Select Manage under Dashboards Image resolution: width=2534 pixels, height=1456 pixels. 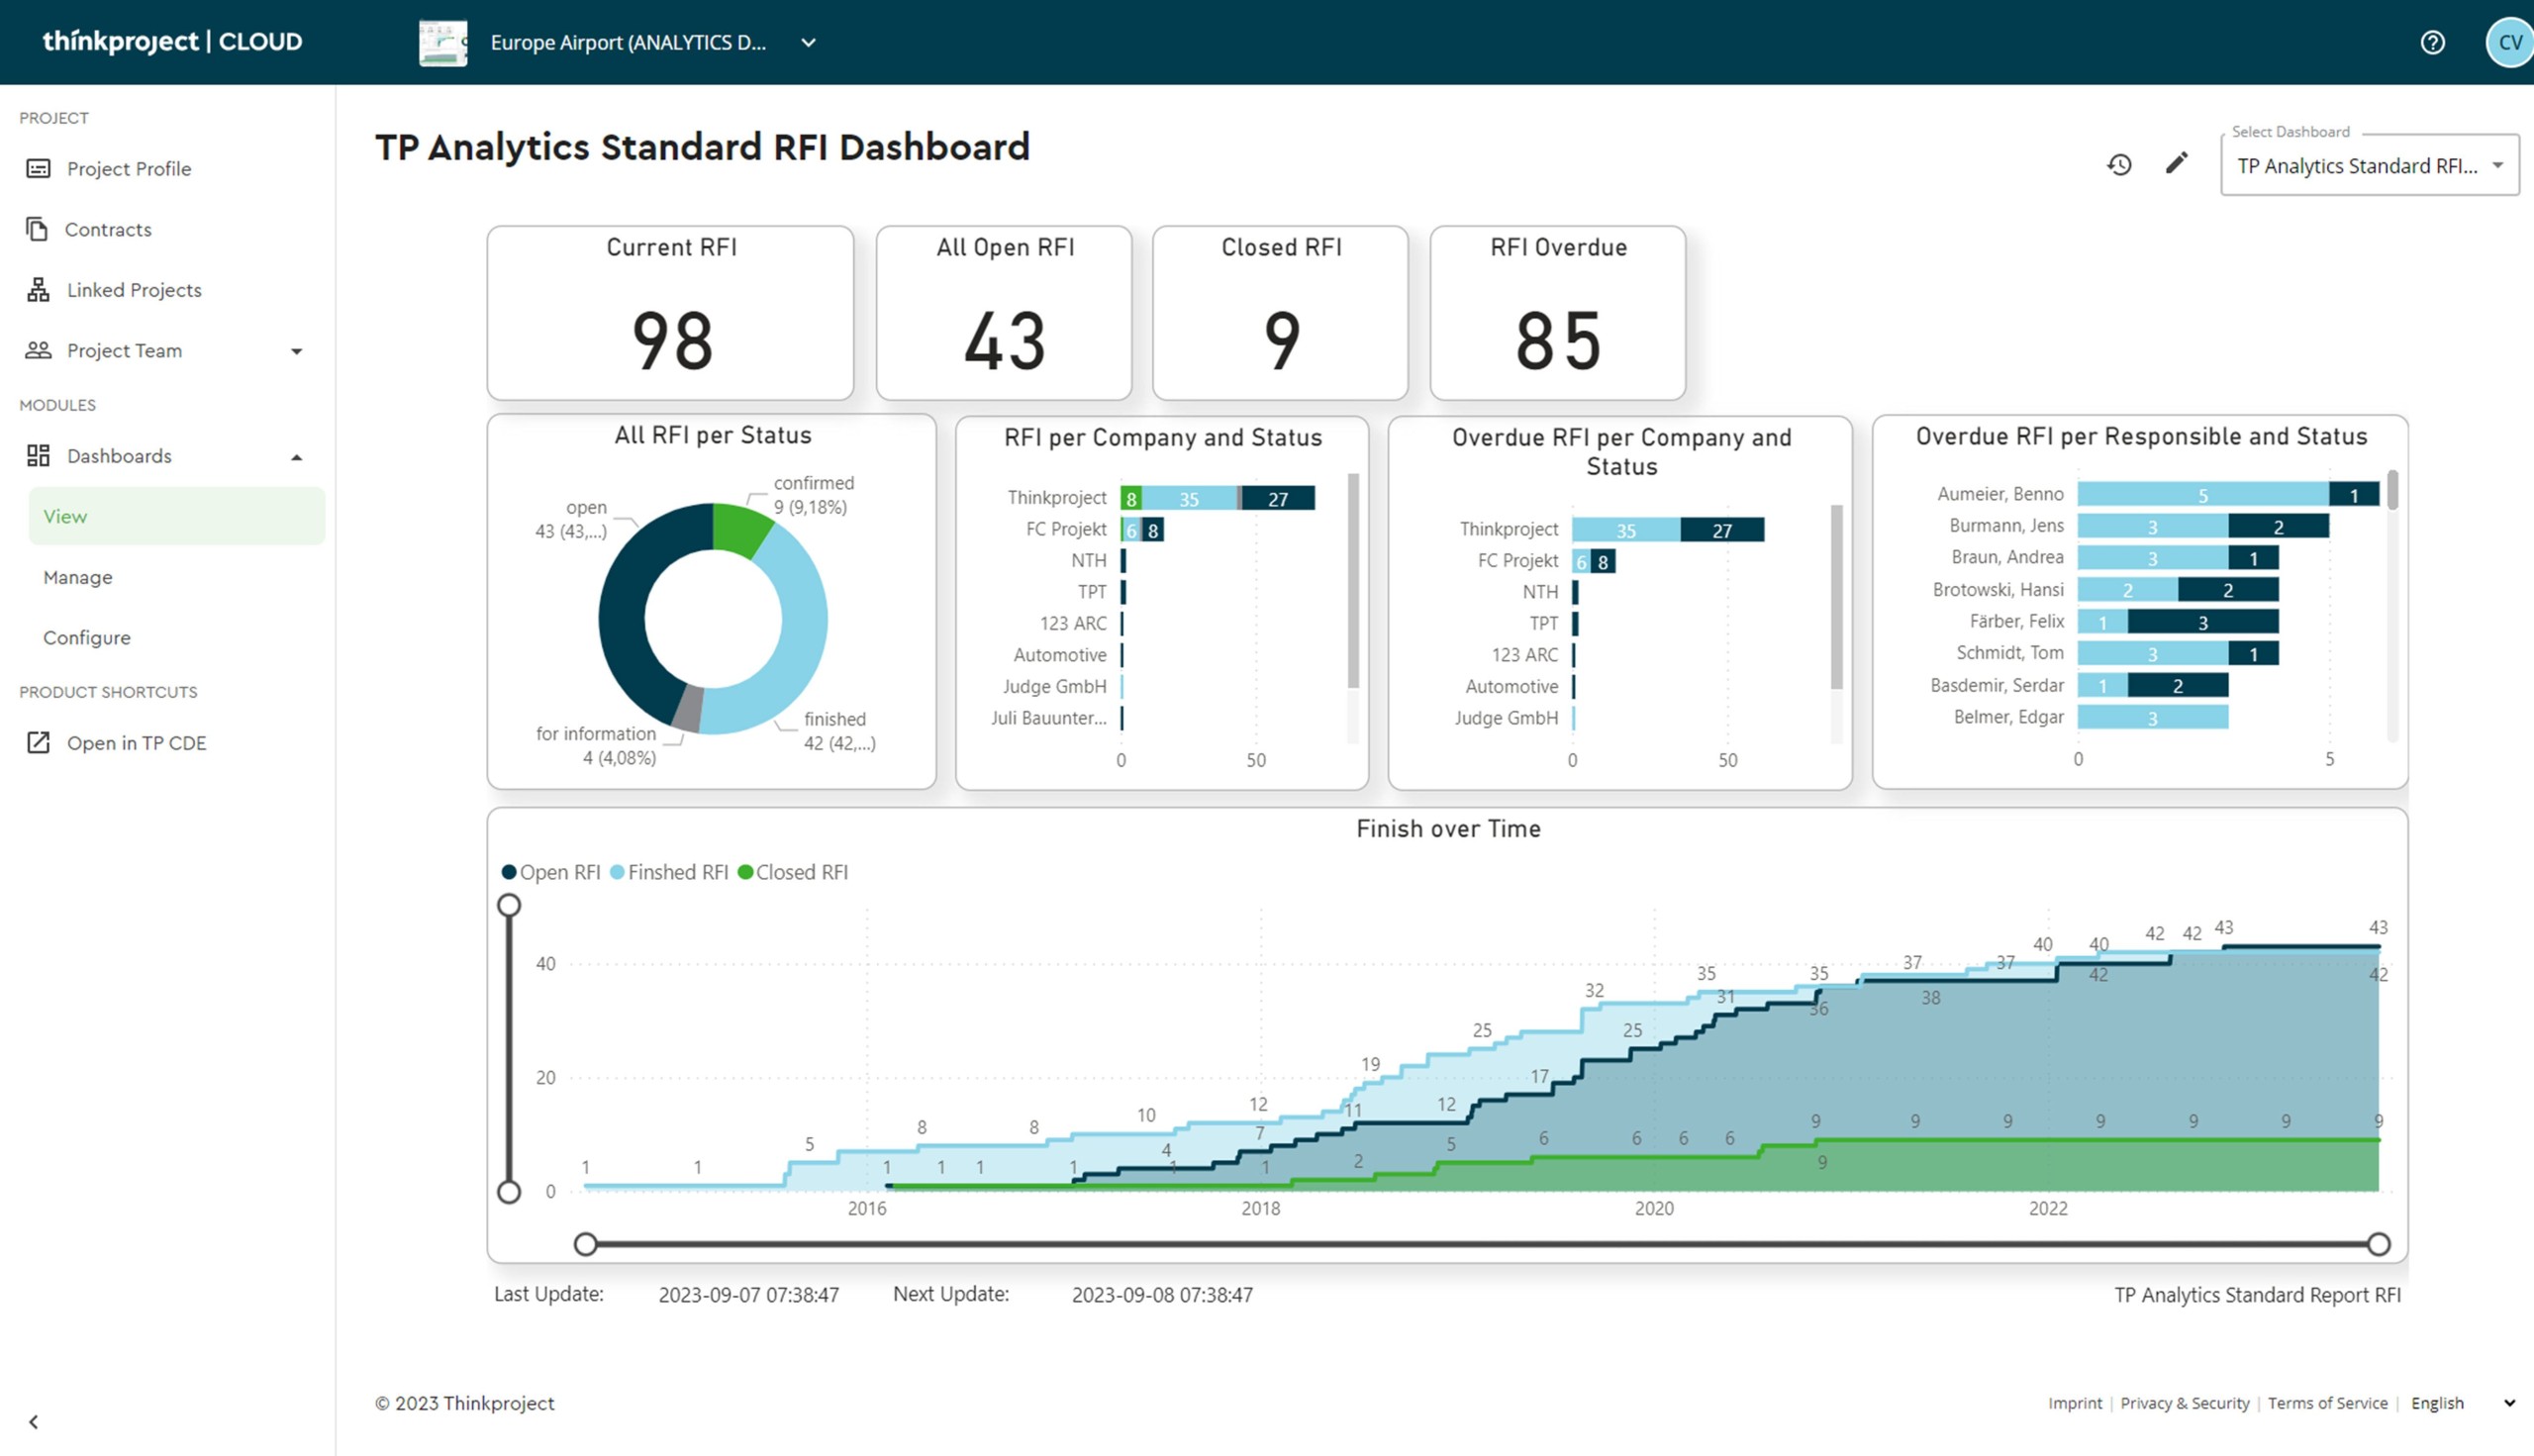(78, 577)
